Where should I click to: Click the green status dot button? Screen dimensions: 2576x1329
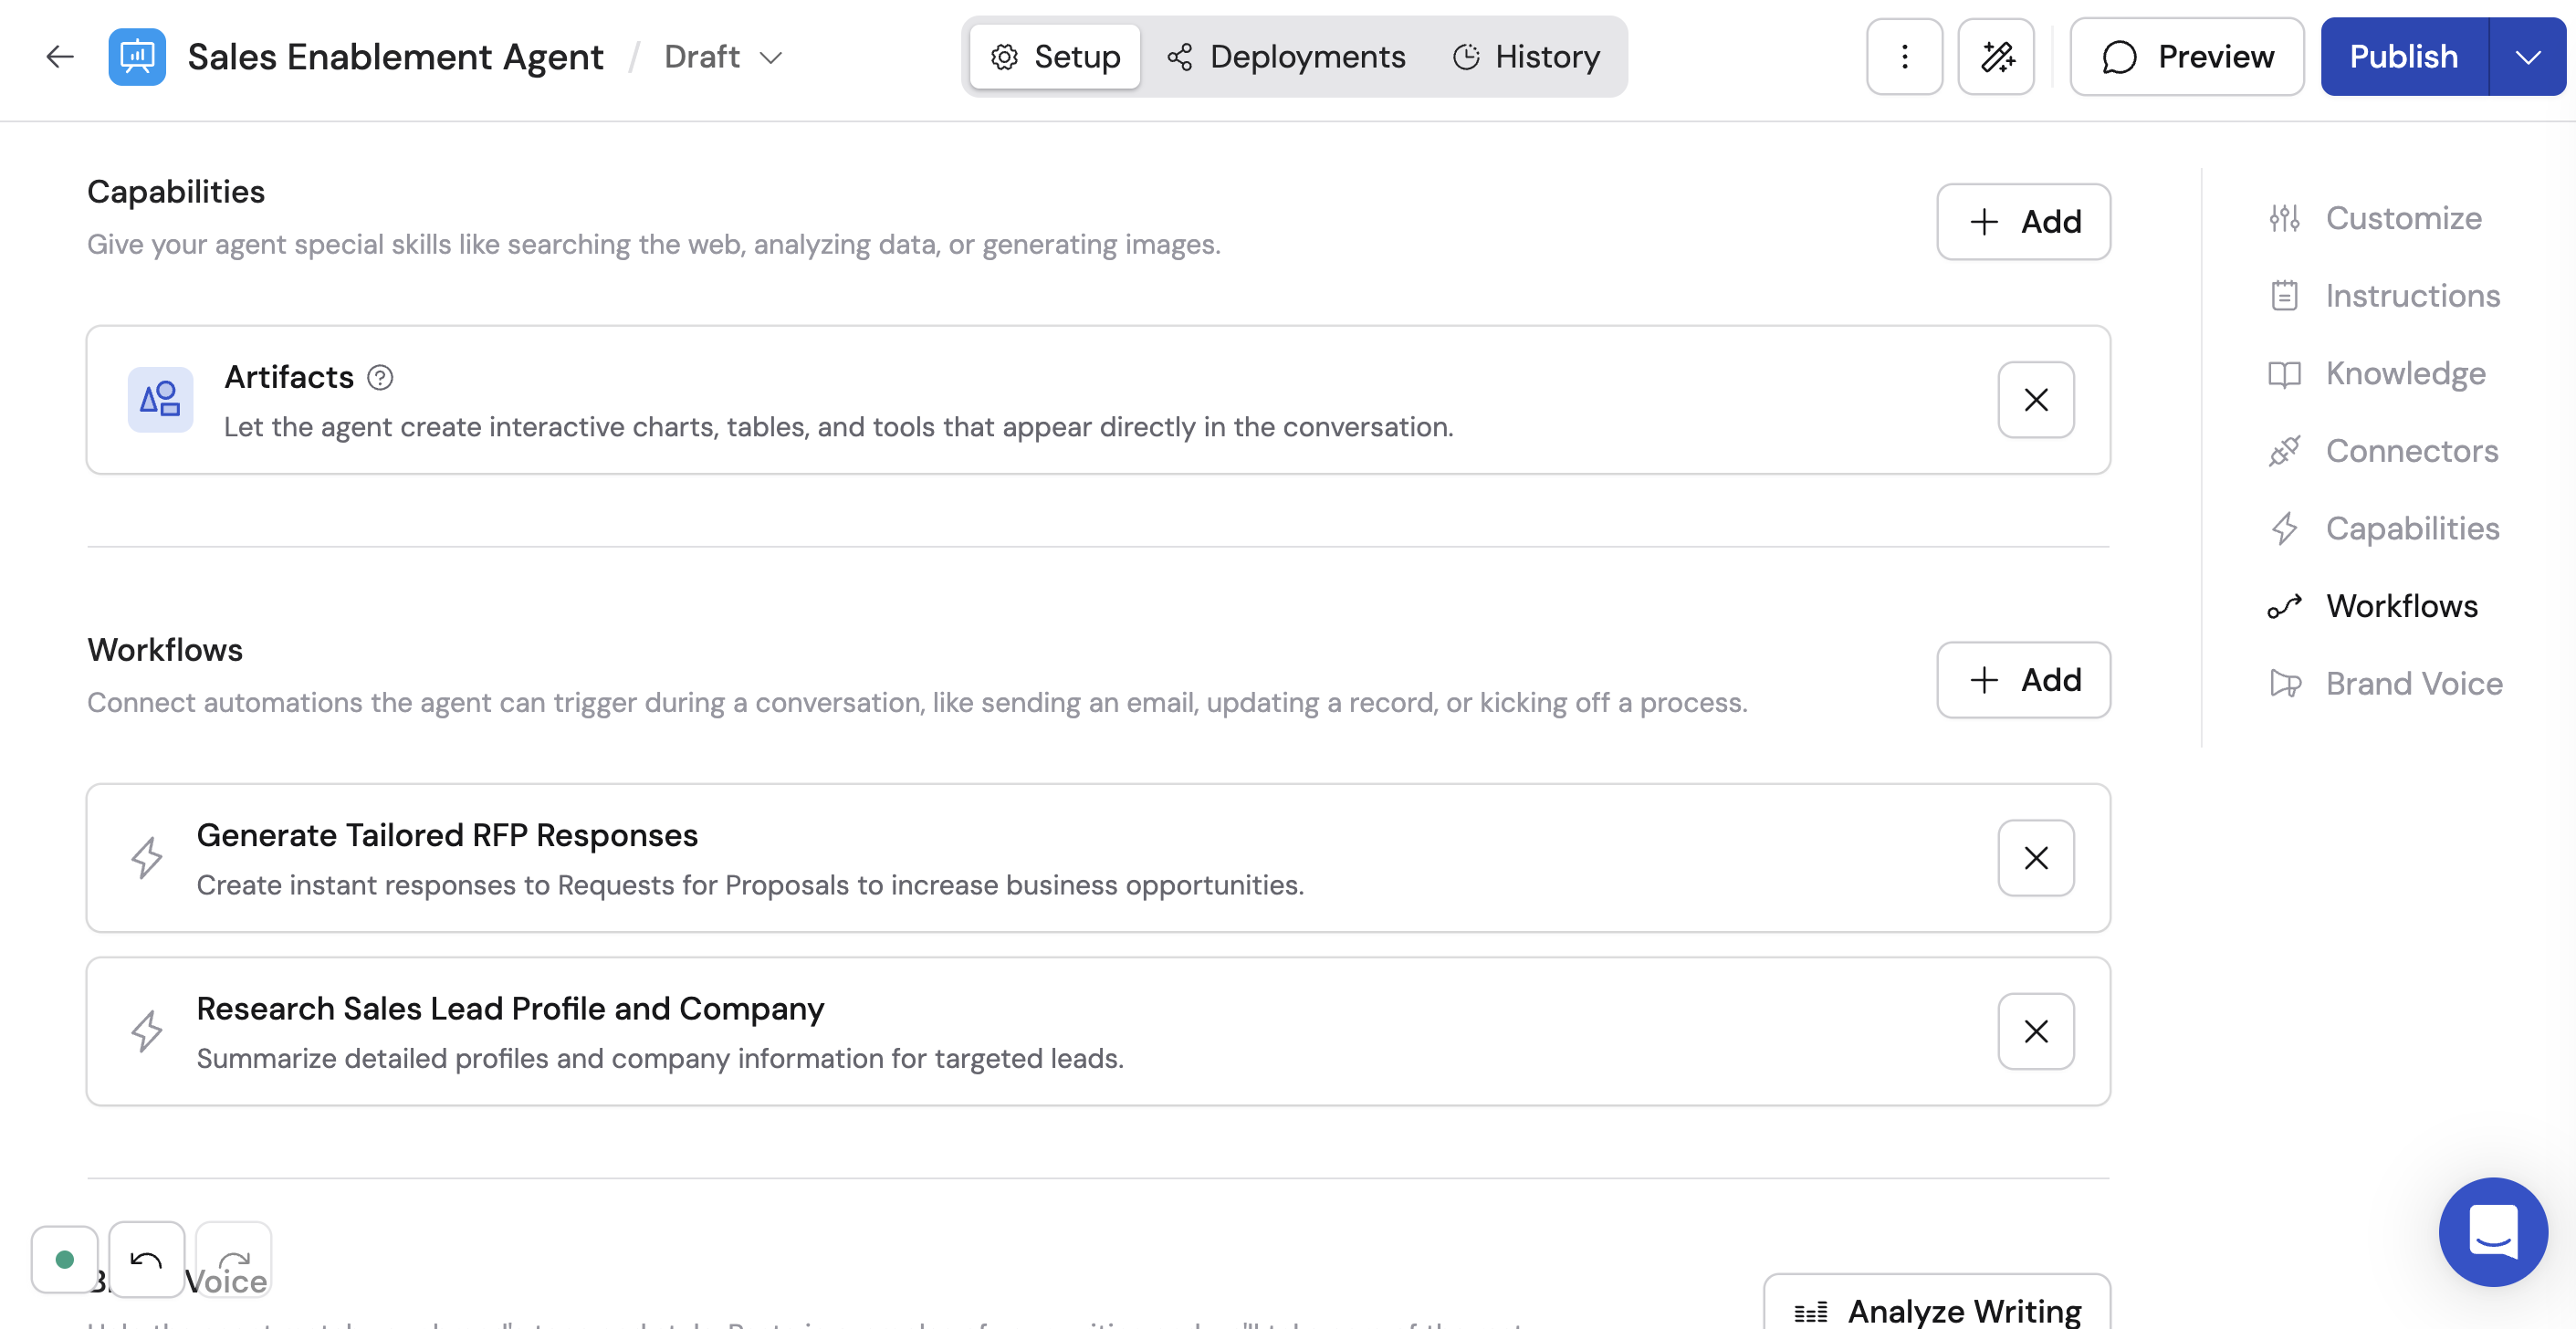pos(65,1259)
